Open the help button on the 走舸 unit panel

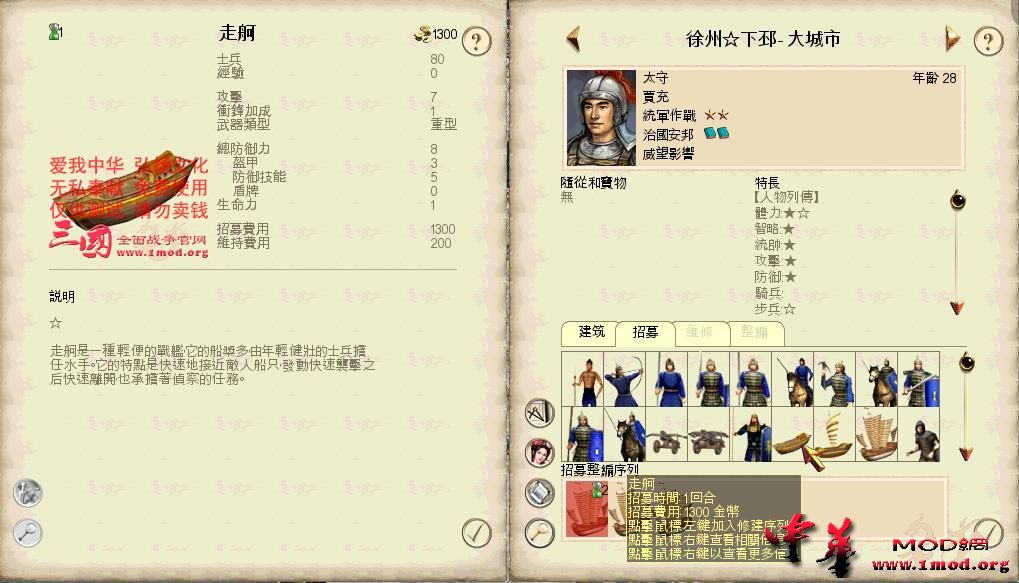[x=476, y=42]
